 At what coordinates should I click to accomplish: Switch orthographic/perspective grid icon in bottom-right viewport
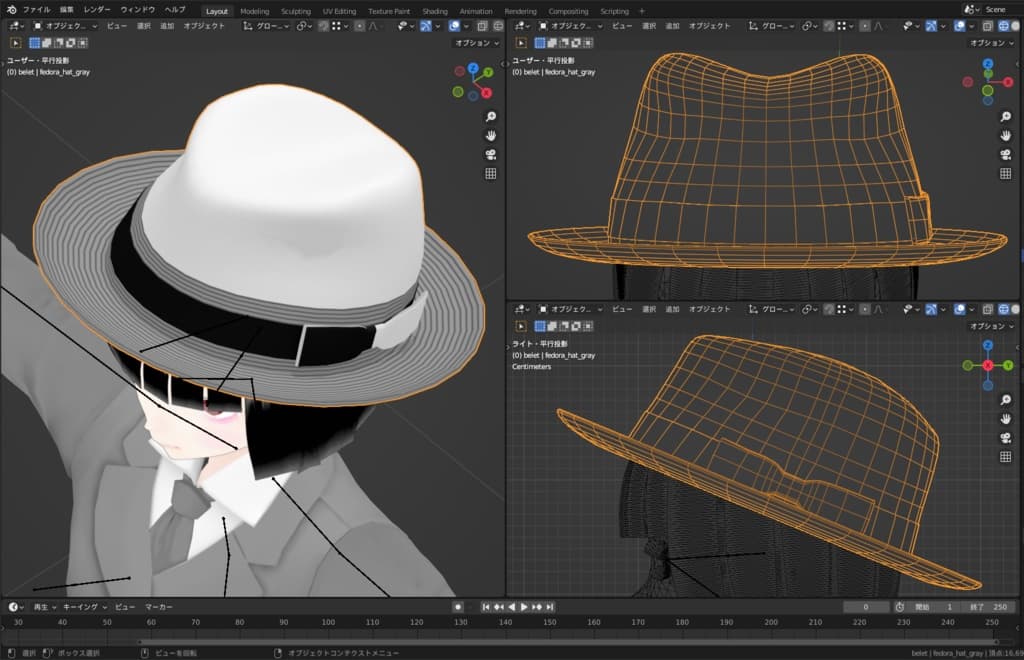(1007, 456)
